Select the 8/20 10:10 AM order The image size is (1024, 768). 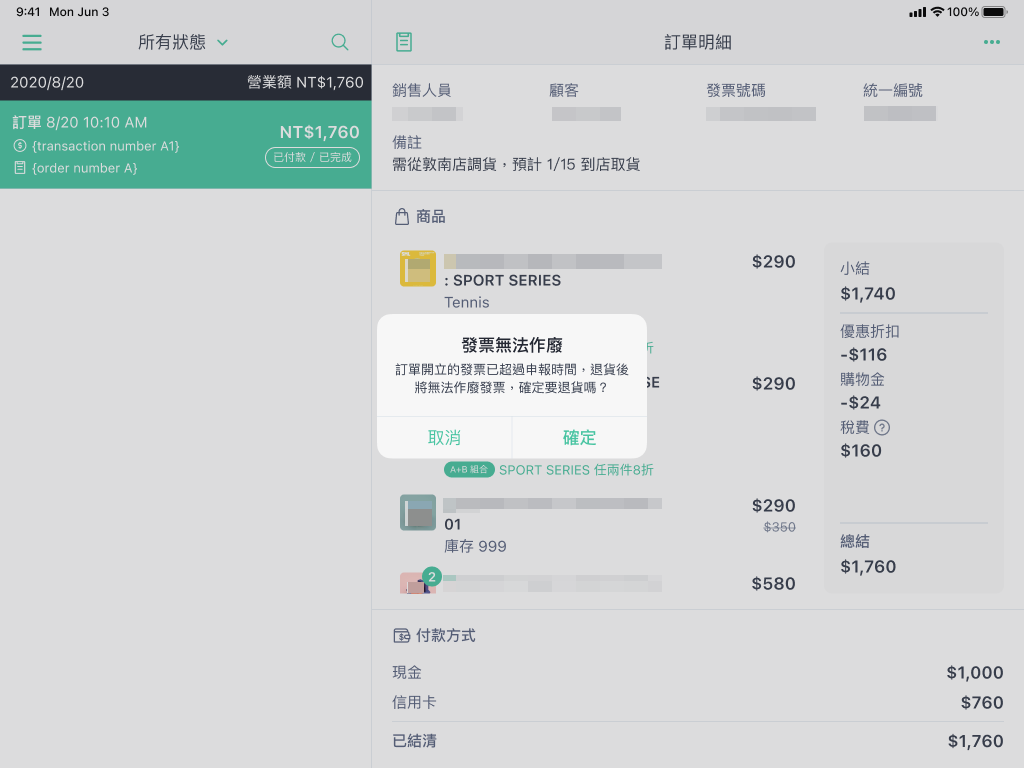pyautogui.click(x=185, y=144)
